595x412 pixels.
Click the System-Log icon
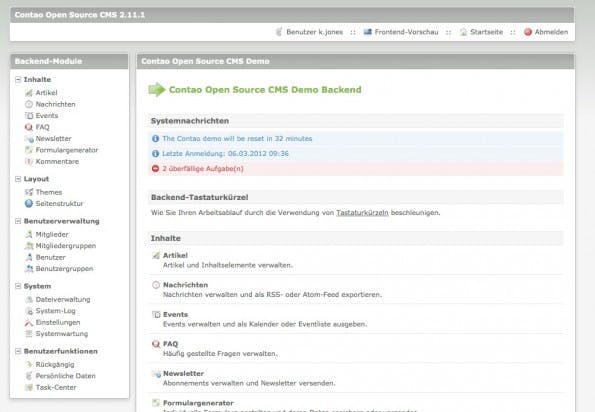29,311
